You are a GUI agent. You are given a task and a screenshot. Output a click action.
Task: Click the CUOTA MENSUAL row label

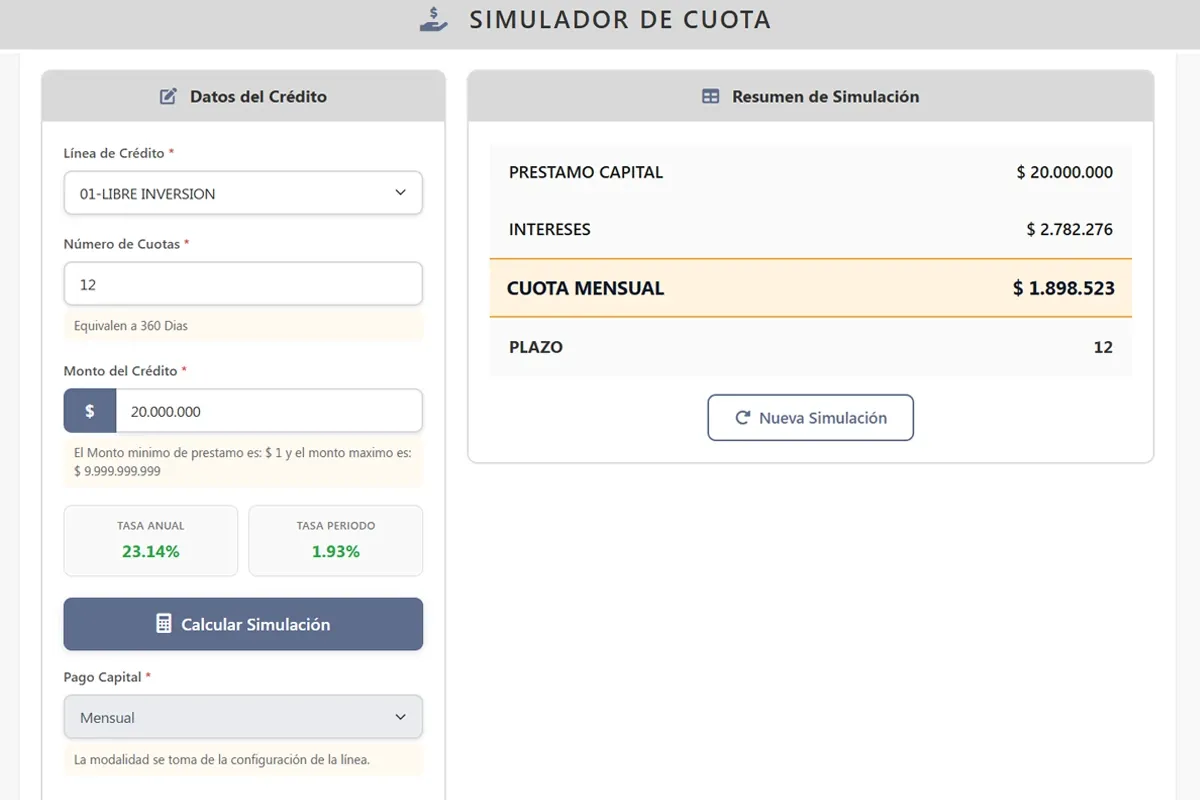(585, 288)
